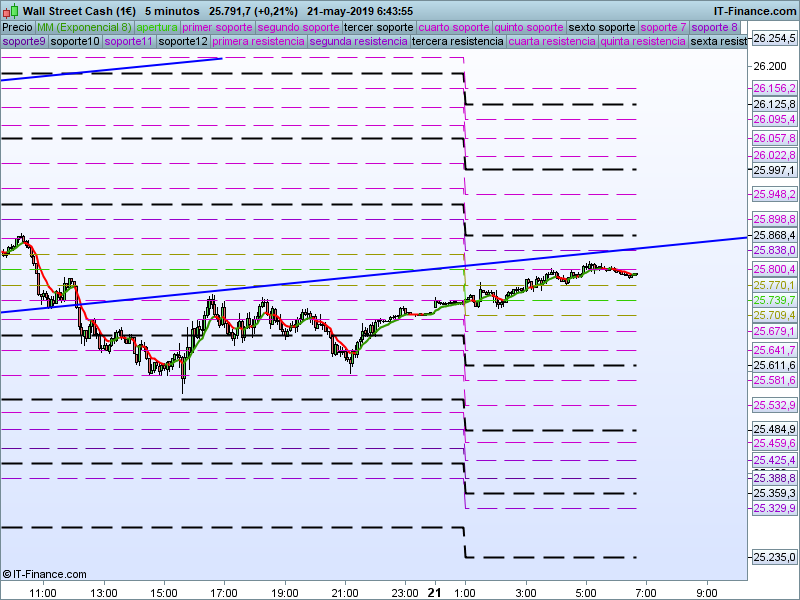
Task: Click the quinta resistencia legend label
Action: pos(643,41)
